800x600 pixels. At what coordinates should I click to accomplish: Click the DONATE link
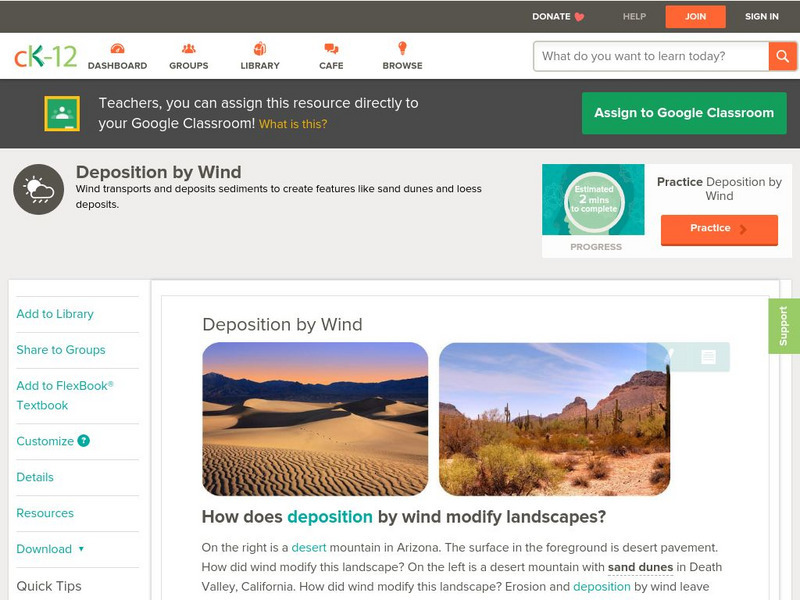point(552,17)
